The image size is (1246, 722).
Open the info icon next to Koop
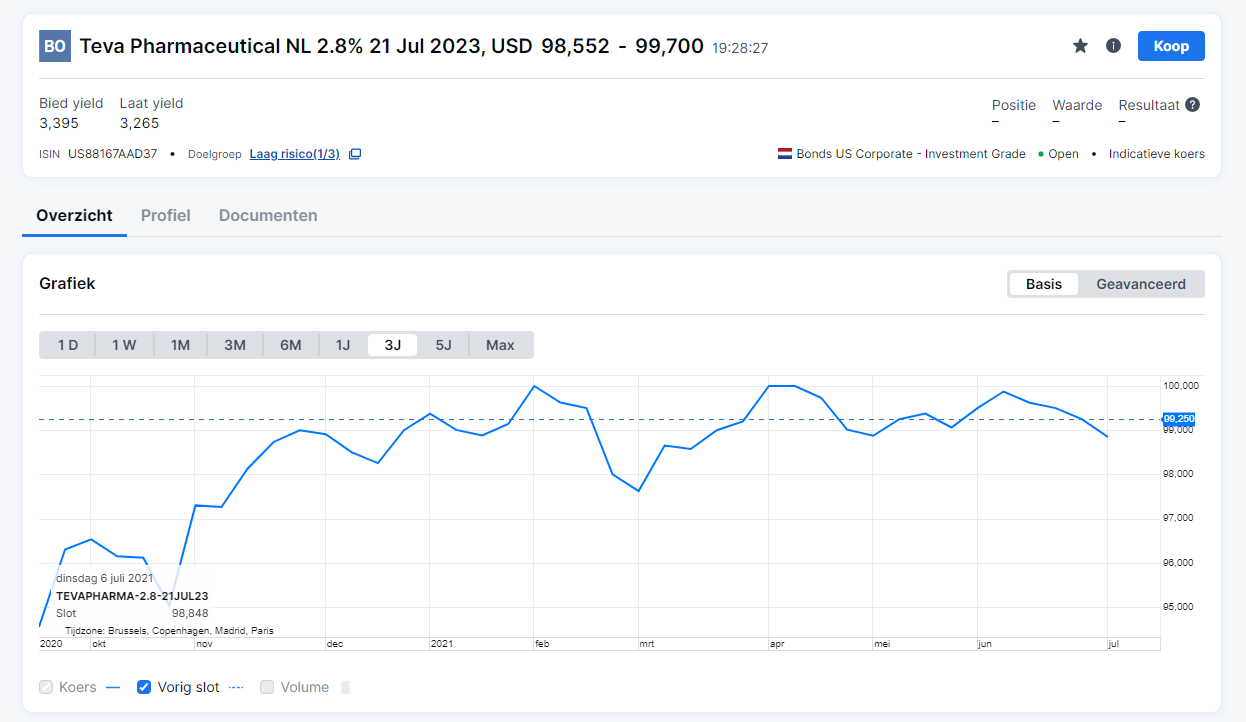[x=1113, y=46]
